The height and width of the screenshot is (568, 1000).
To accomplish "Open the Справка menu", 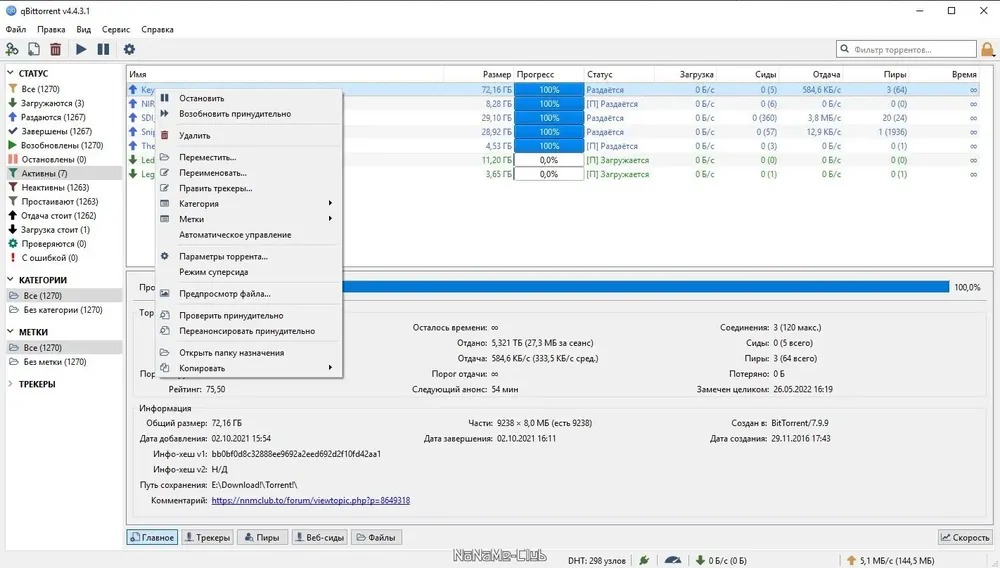I will (158, 29).
